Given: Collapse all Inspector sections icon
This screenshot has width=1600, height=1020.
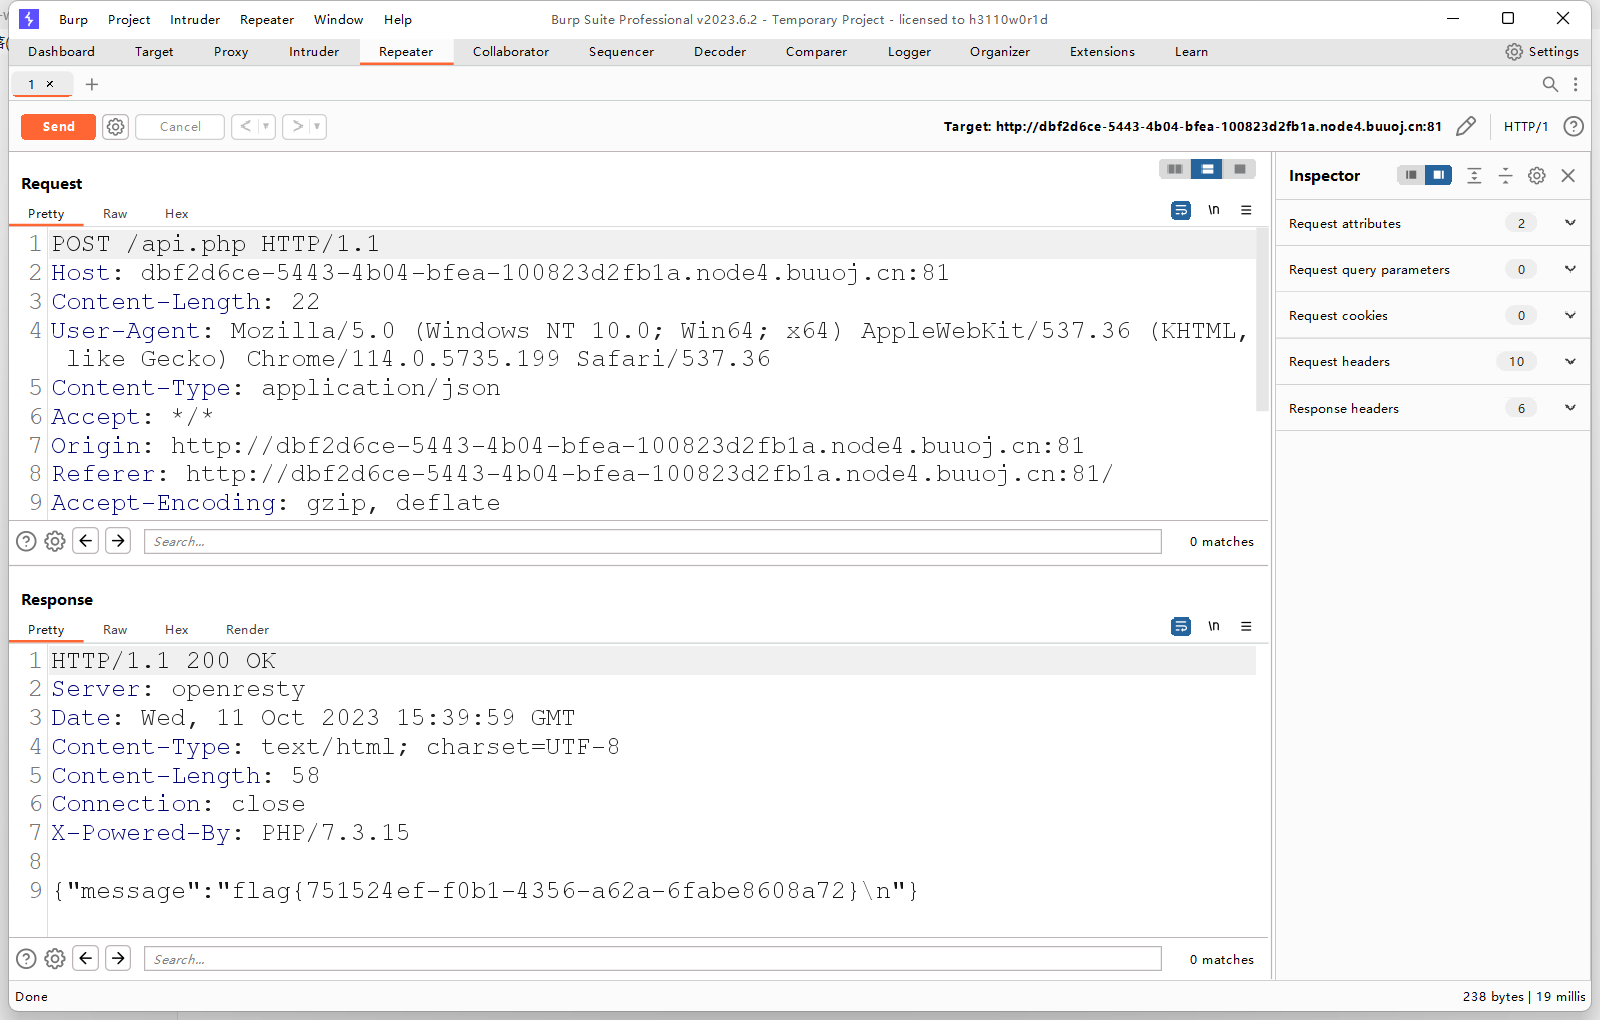Looking at the screenshot, I should [x=1505, y=176].
